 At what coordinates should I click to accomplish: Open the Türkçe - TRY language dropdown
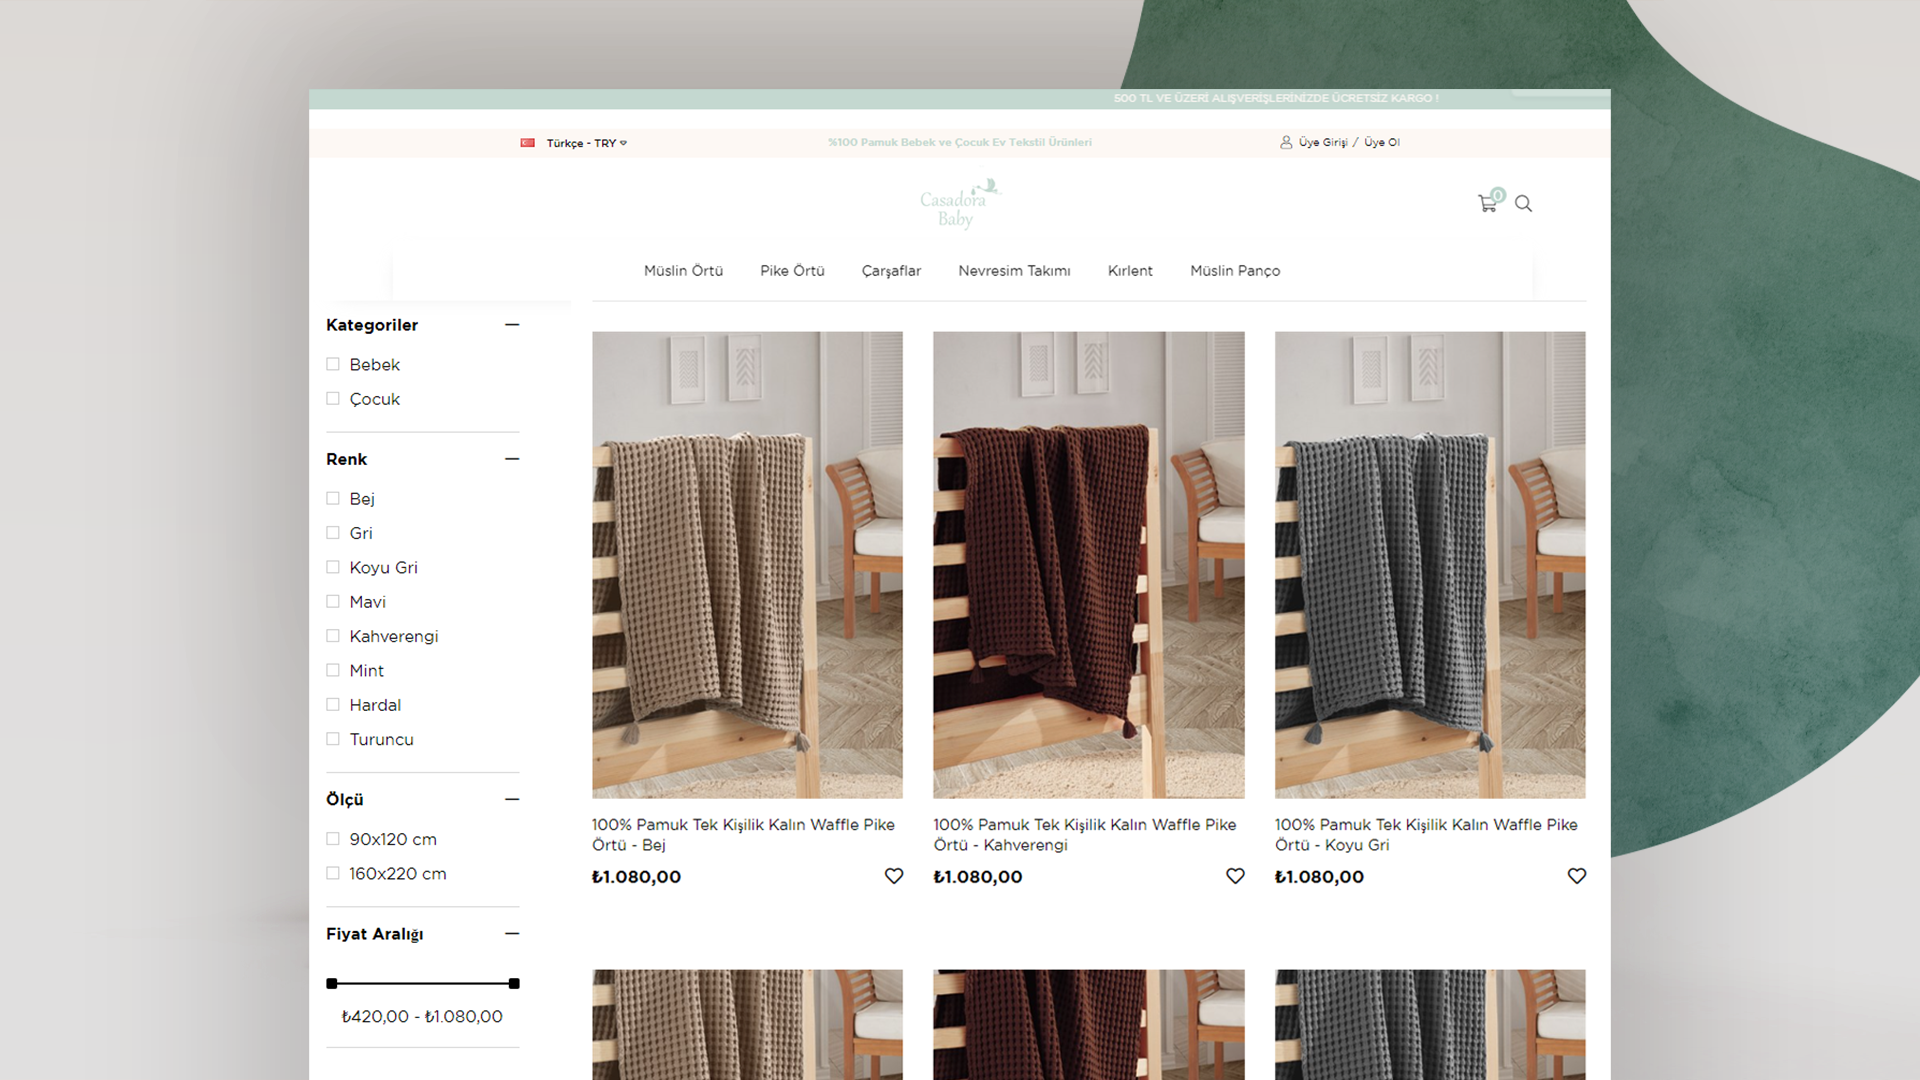586,143
